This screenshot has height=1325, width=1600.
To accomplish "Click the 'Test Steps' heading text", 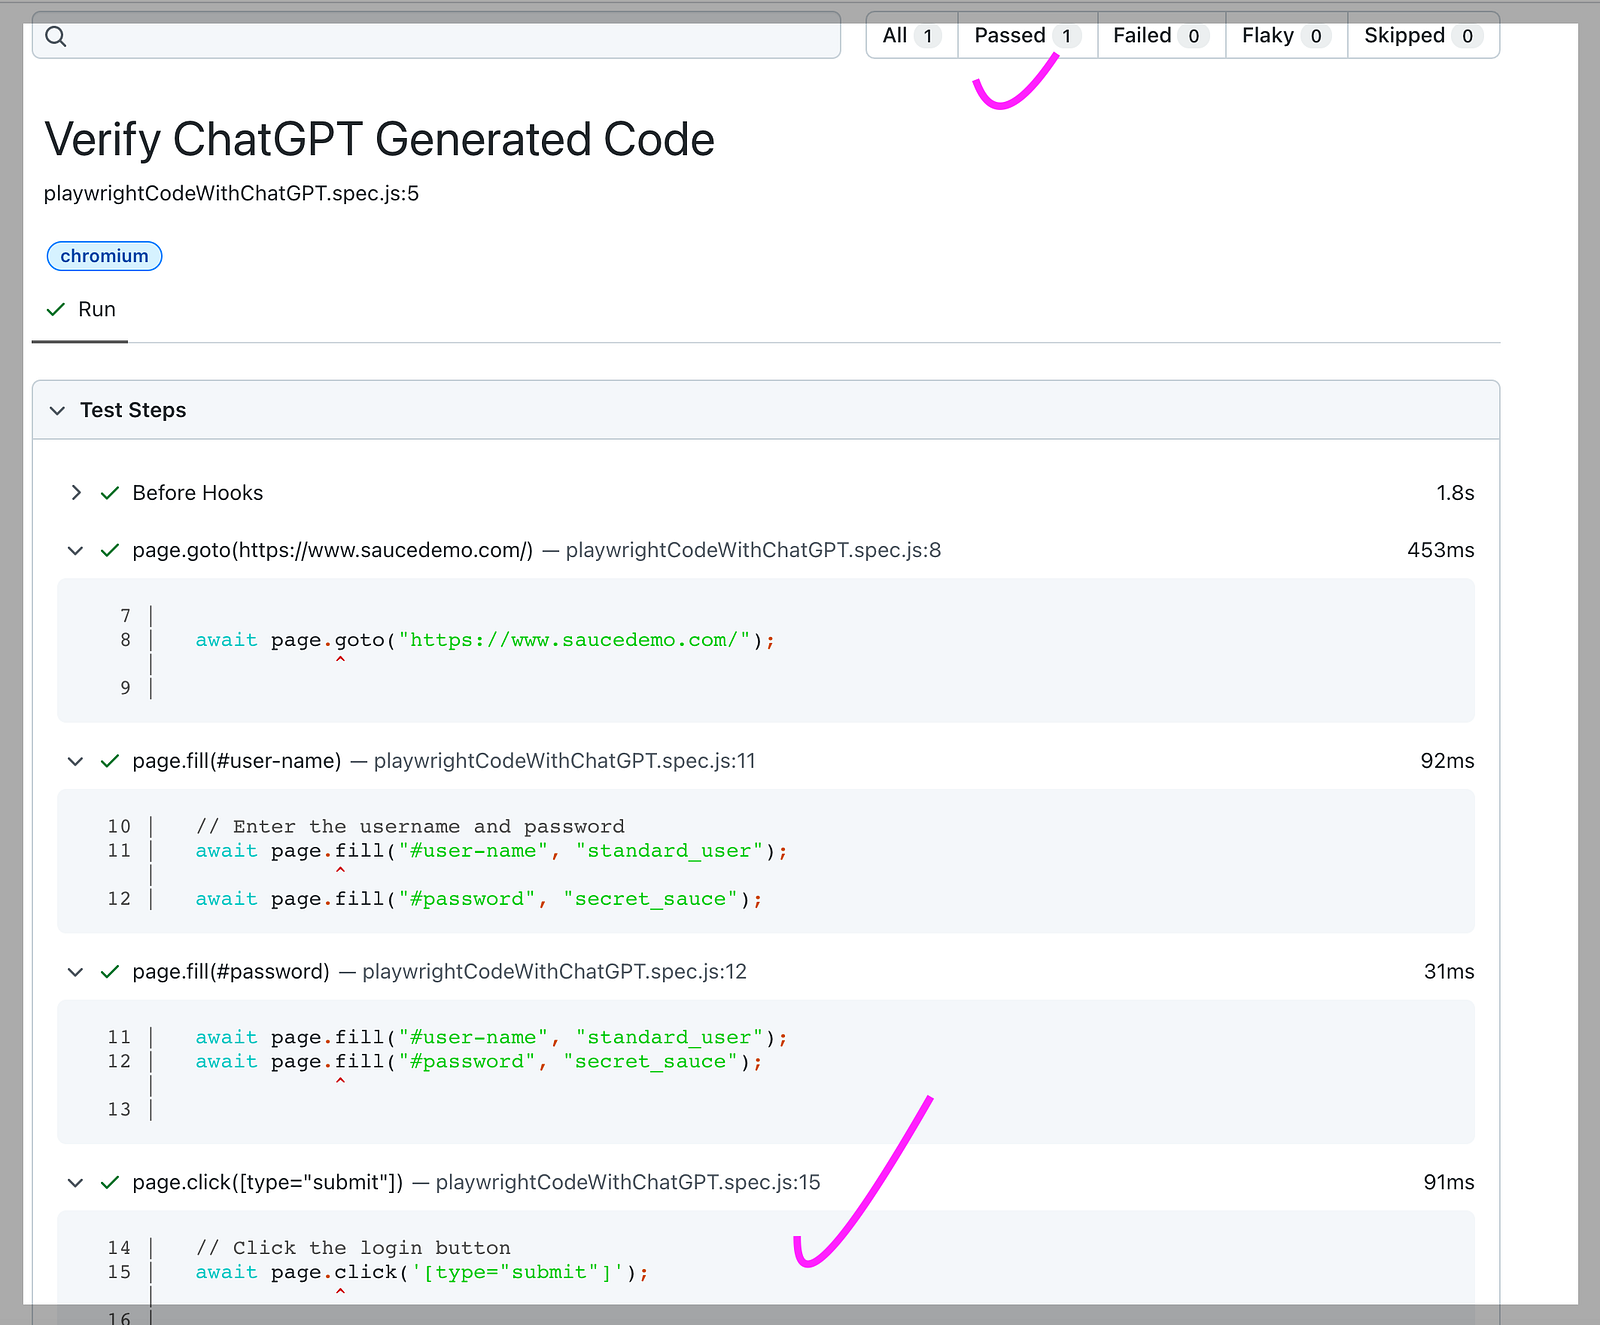I will 133,410.
